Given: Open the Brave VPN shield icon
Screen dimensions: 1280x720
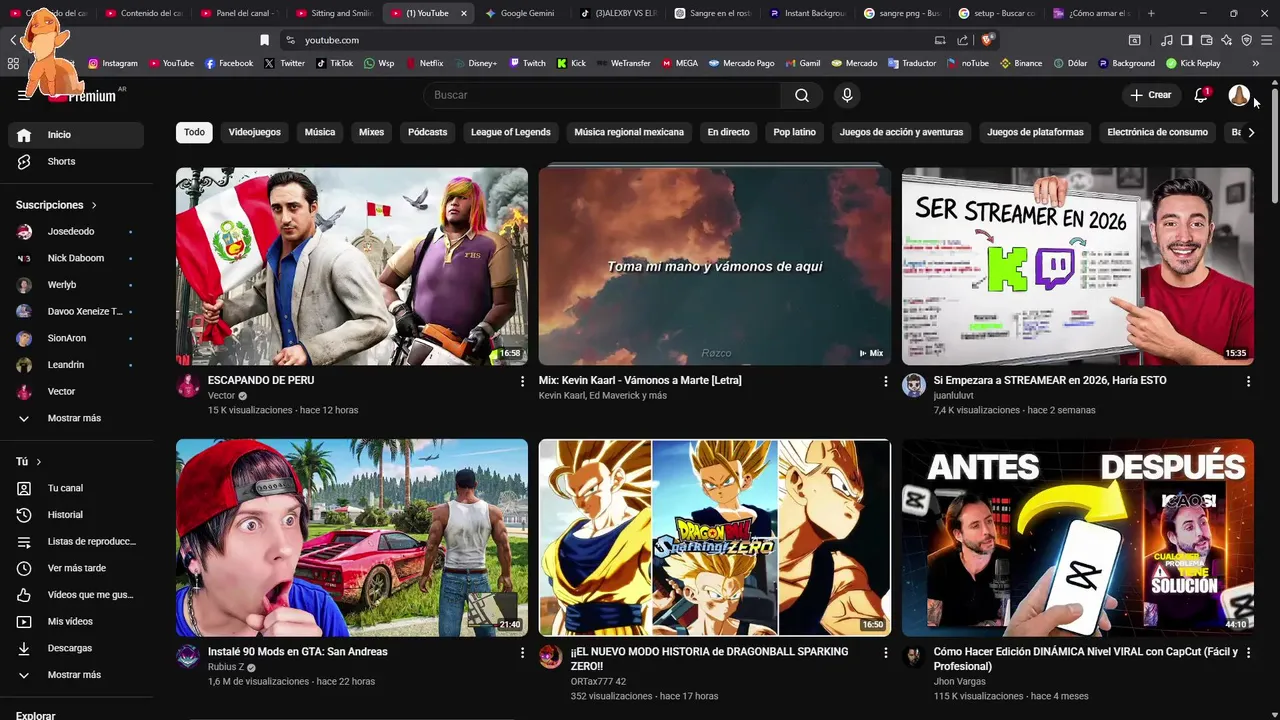Looking at the screenshot, I should 1246,40.
